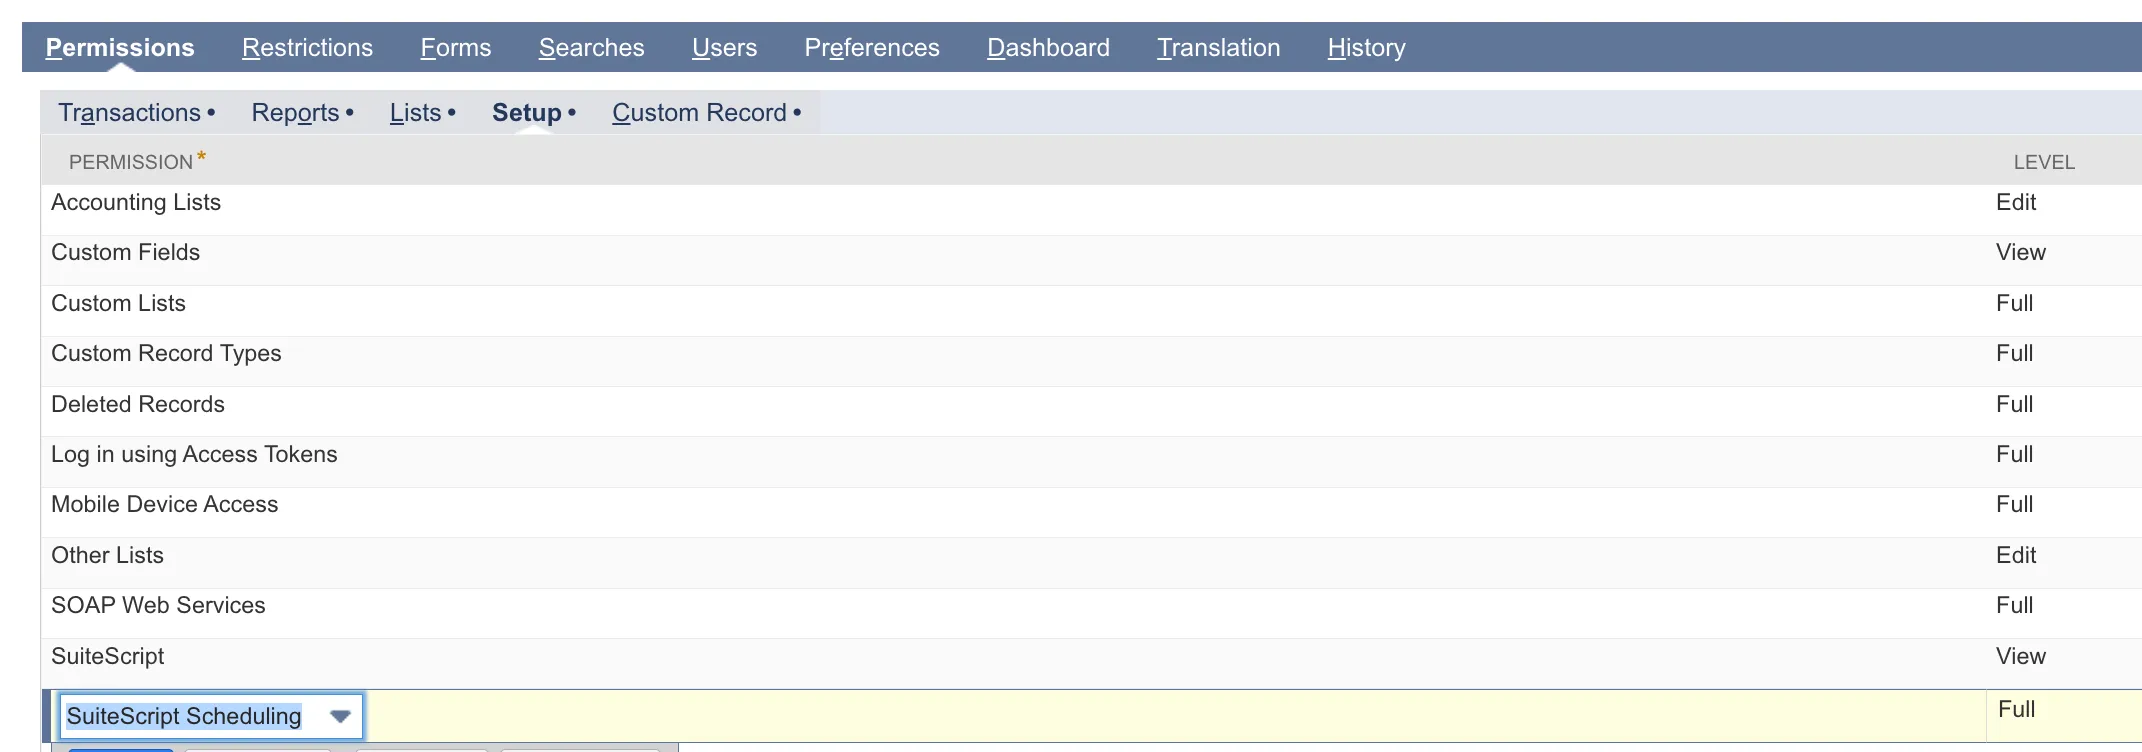Click Full level for Custom Record Types
This screenshot has height=752, width=2142.
pos(2015,353)
